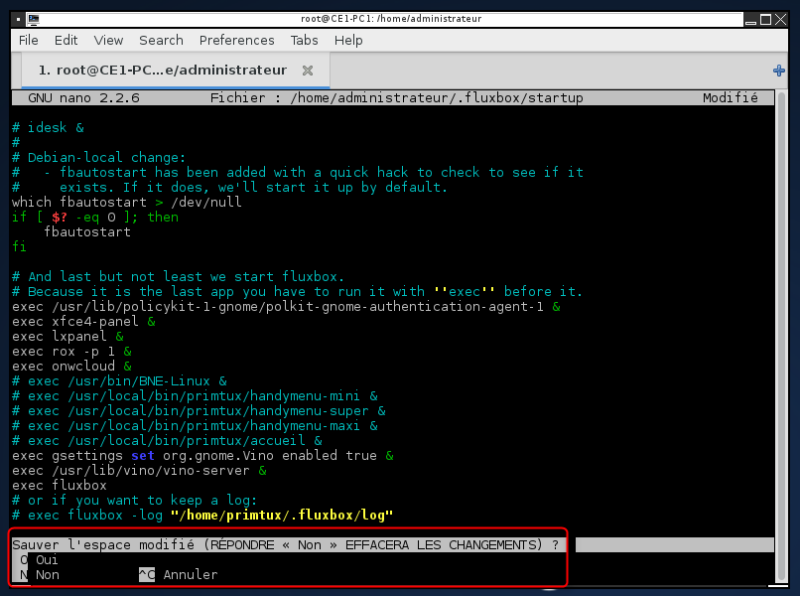
Task: Open the Tabs menu
Action: click(304, 40)
